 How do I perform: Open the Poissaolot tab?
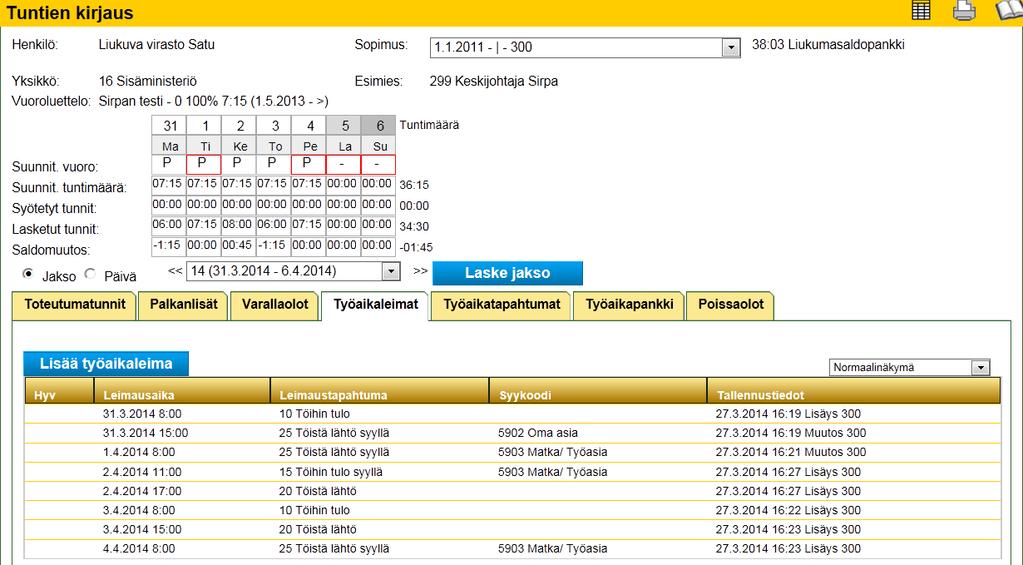pos(730,305)
